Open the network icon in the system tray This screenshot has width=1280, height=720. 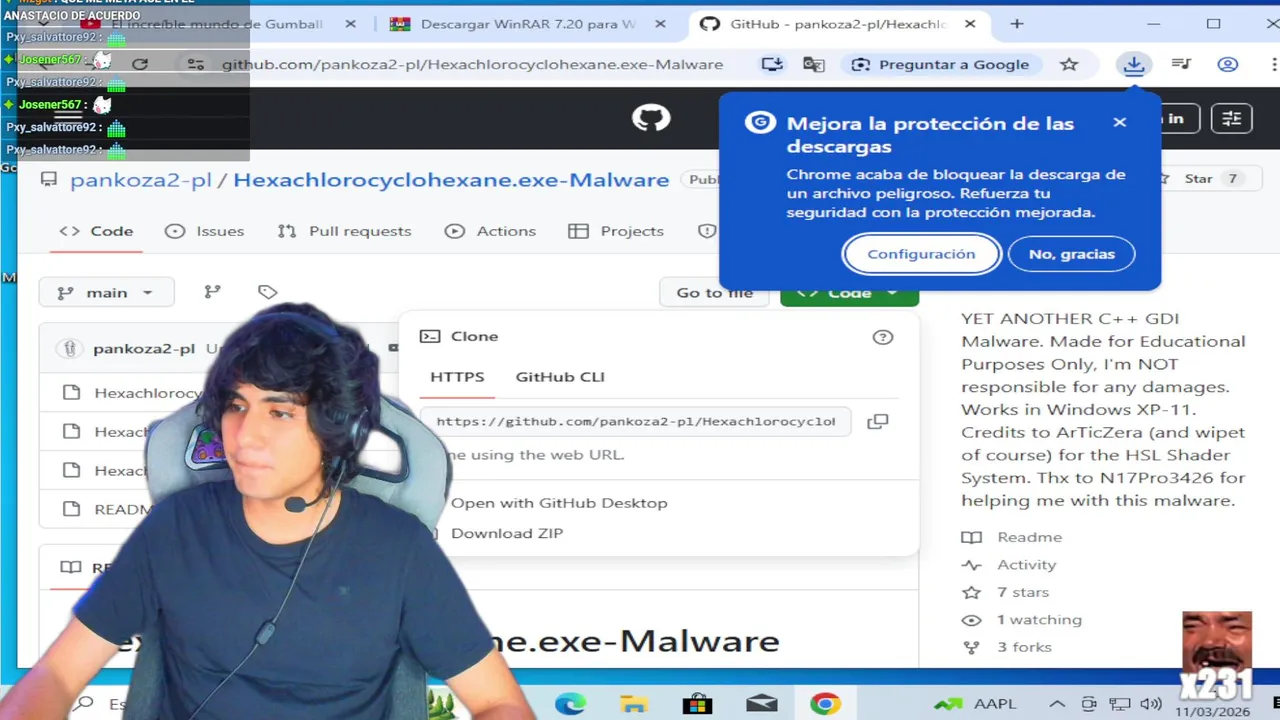click(x=1120, y=704)
